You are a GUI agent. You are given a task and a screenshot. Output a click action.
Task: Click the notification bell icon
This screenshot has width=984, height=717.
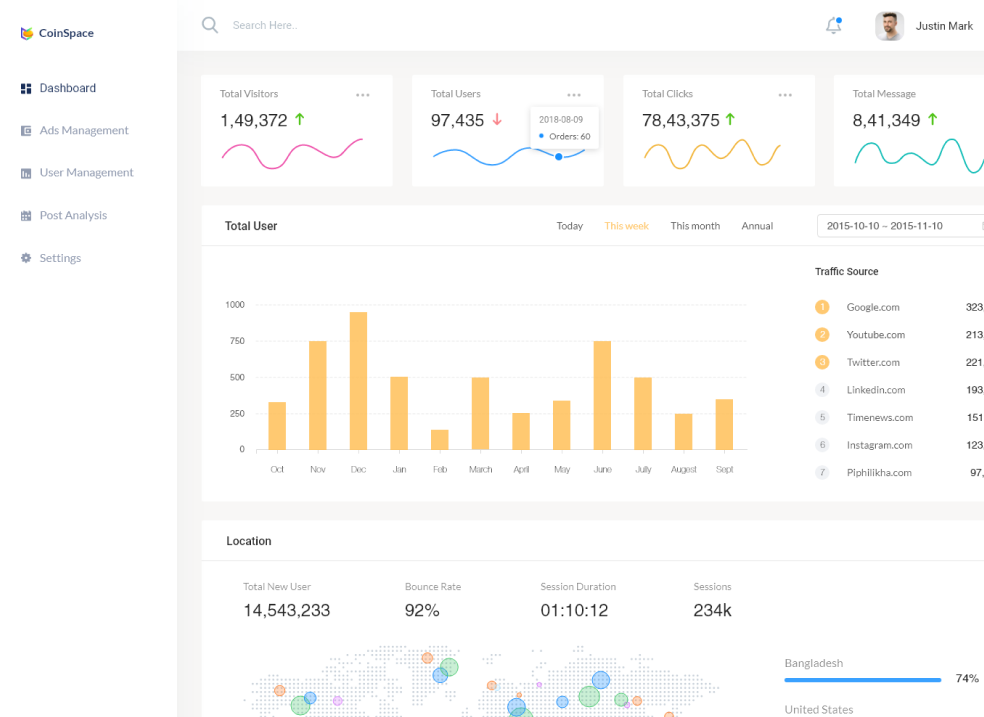coord(833,25)
